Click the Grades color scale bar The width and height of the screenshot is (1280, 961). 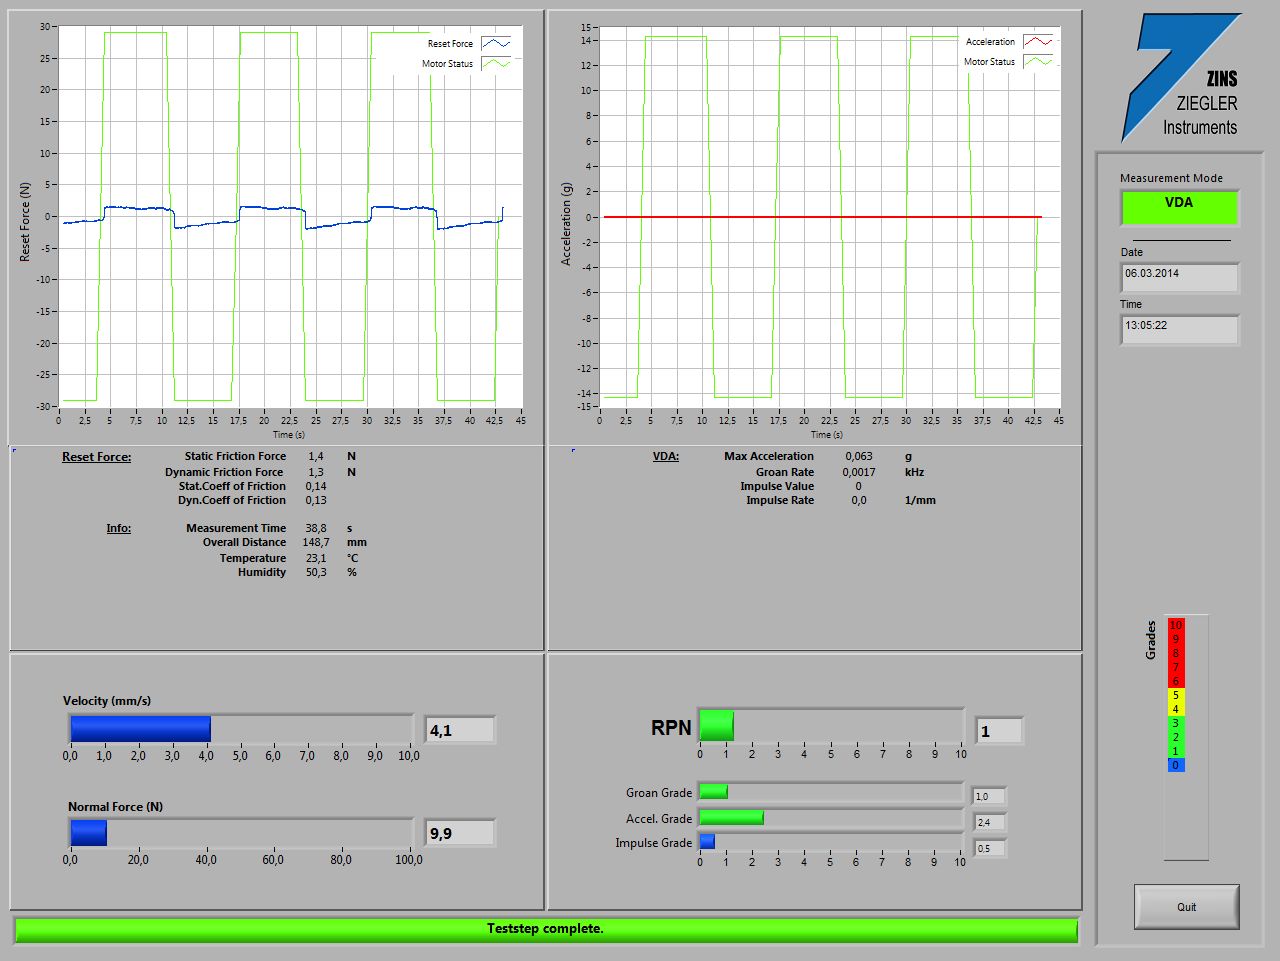tap(1176, 695)
